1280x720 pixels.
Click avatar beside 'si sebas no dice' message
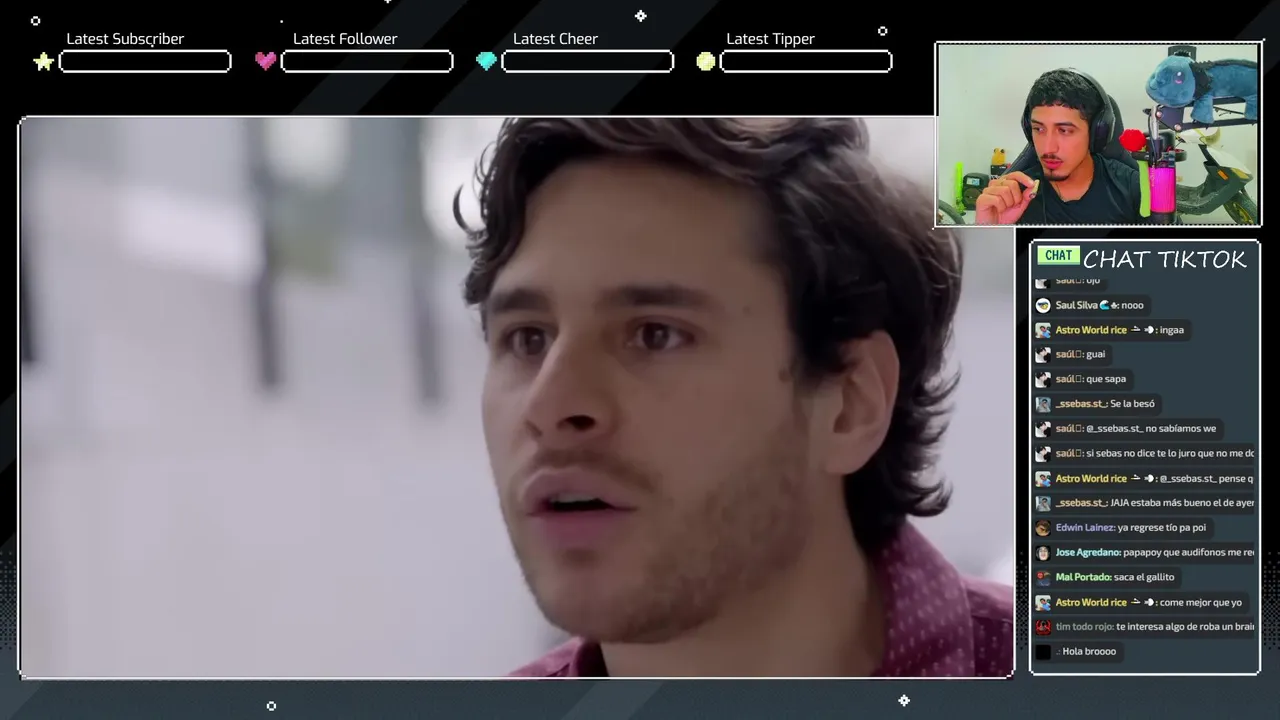pos(1043,453)
